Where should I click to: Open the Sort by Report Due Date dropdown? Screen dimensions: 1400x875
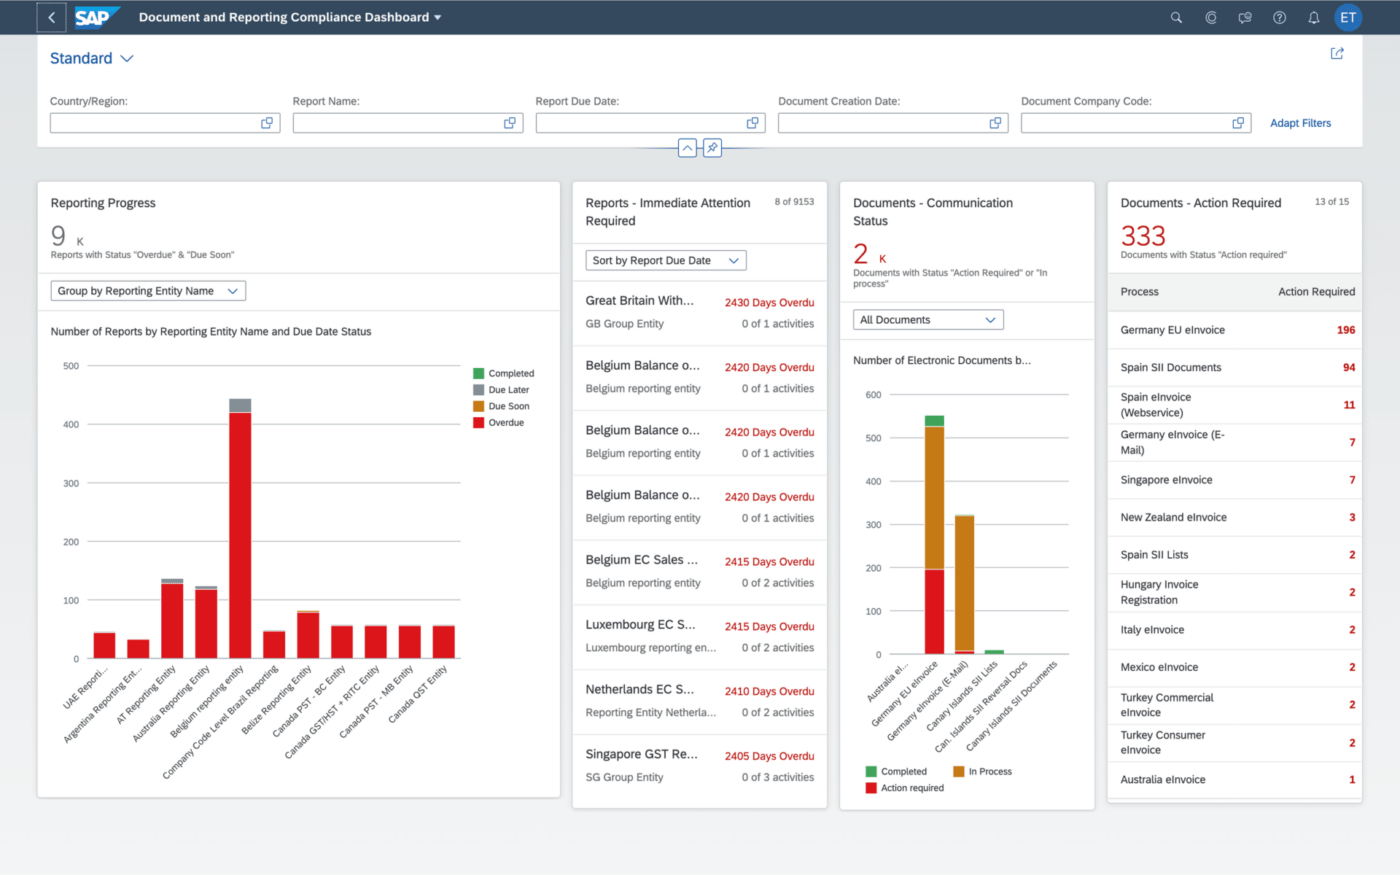point(665,261)
